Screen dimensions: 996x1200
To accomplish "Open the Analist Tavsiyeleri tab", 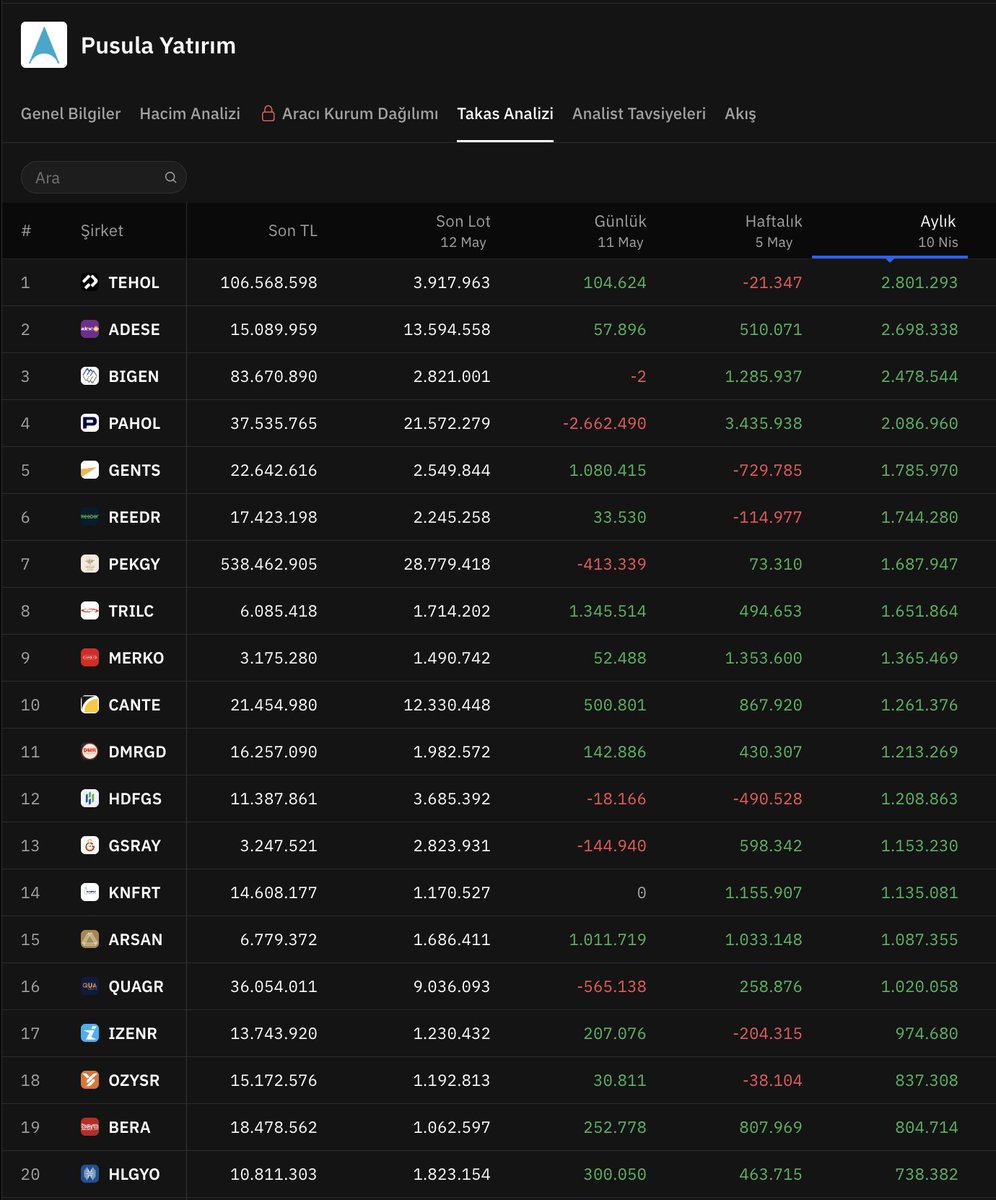I will point(639,114).
